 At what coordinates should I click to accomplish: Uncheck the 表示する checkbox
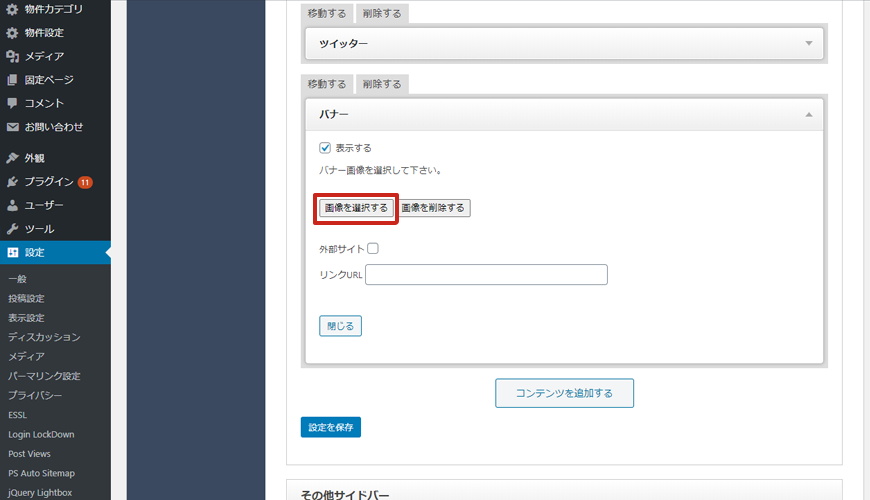[x=325, y=148]
